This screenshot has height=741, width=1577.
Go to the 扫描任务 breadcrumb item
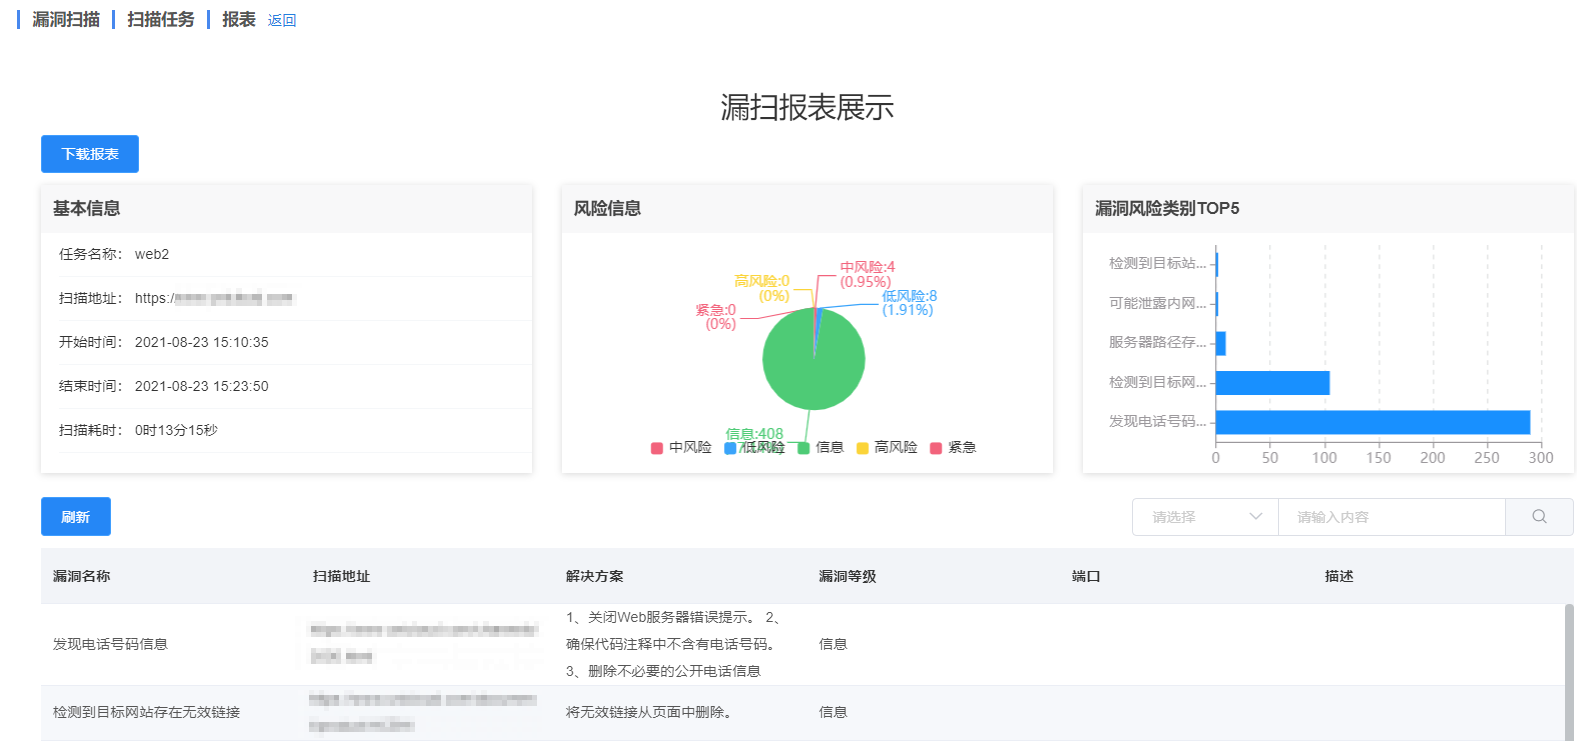coord(161,20)
